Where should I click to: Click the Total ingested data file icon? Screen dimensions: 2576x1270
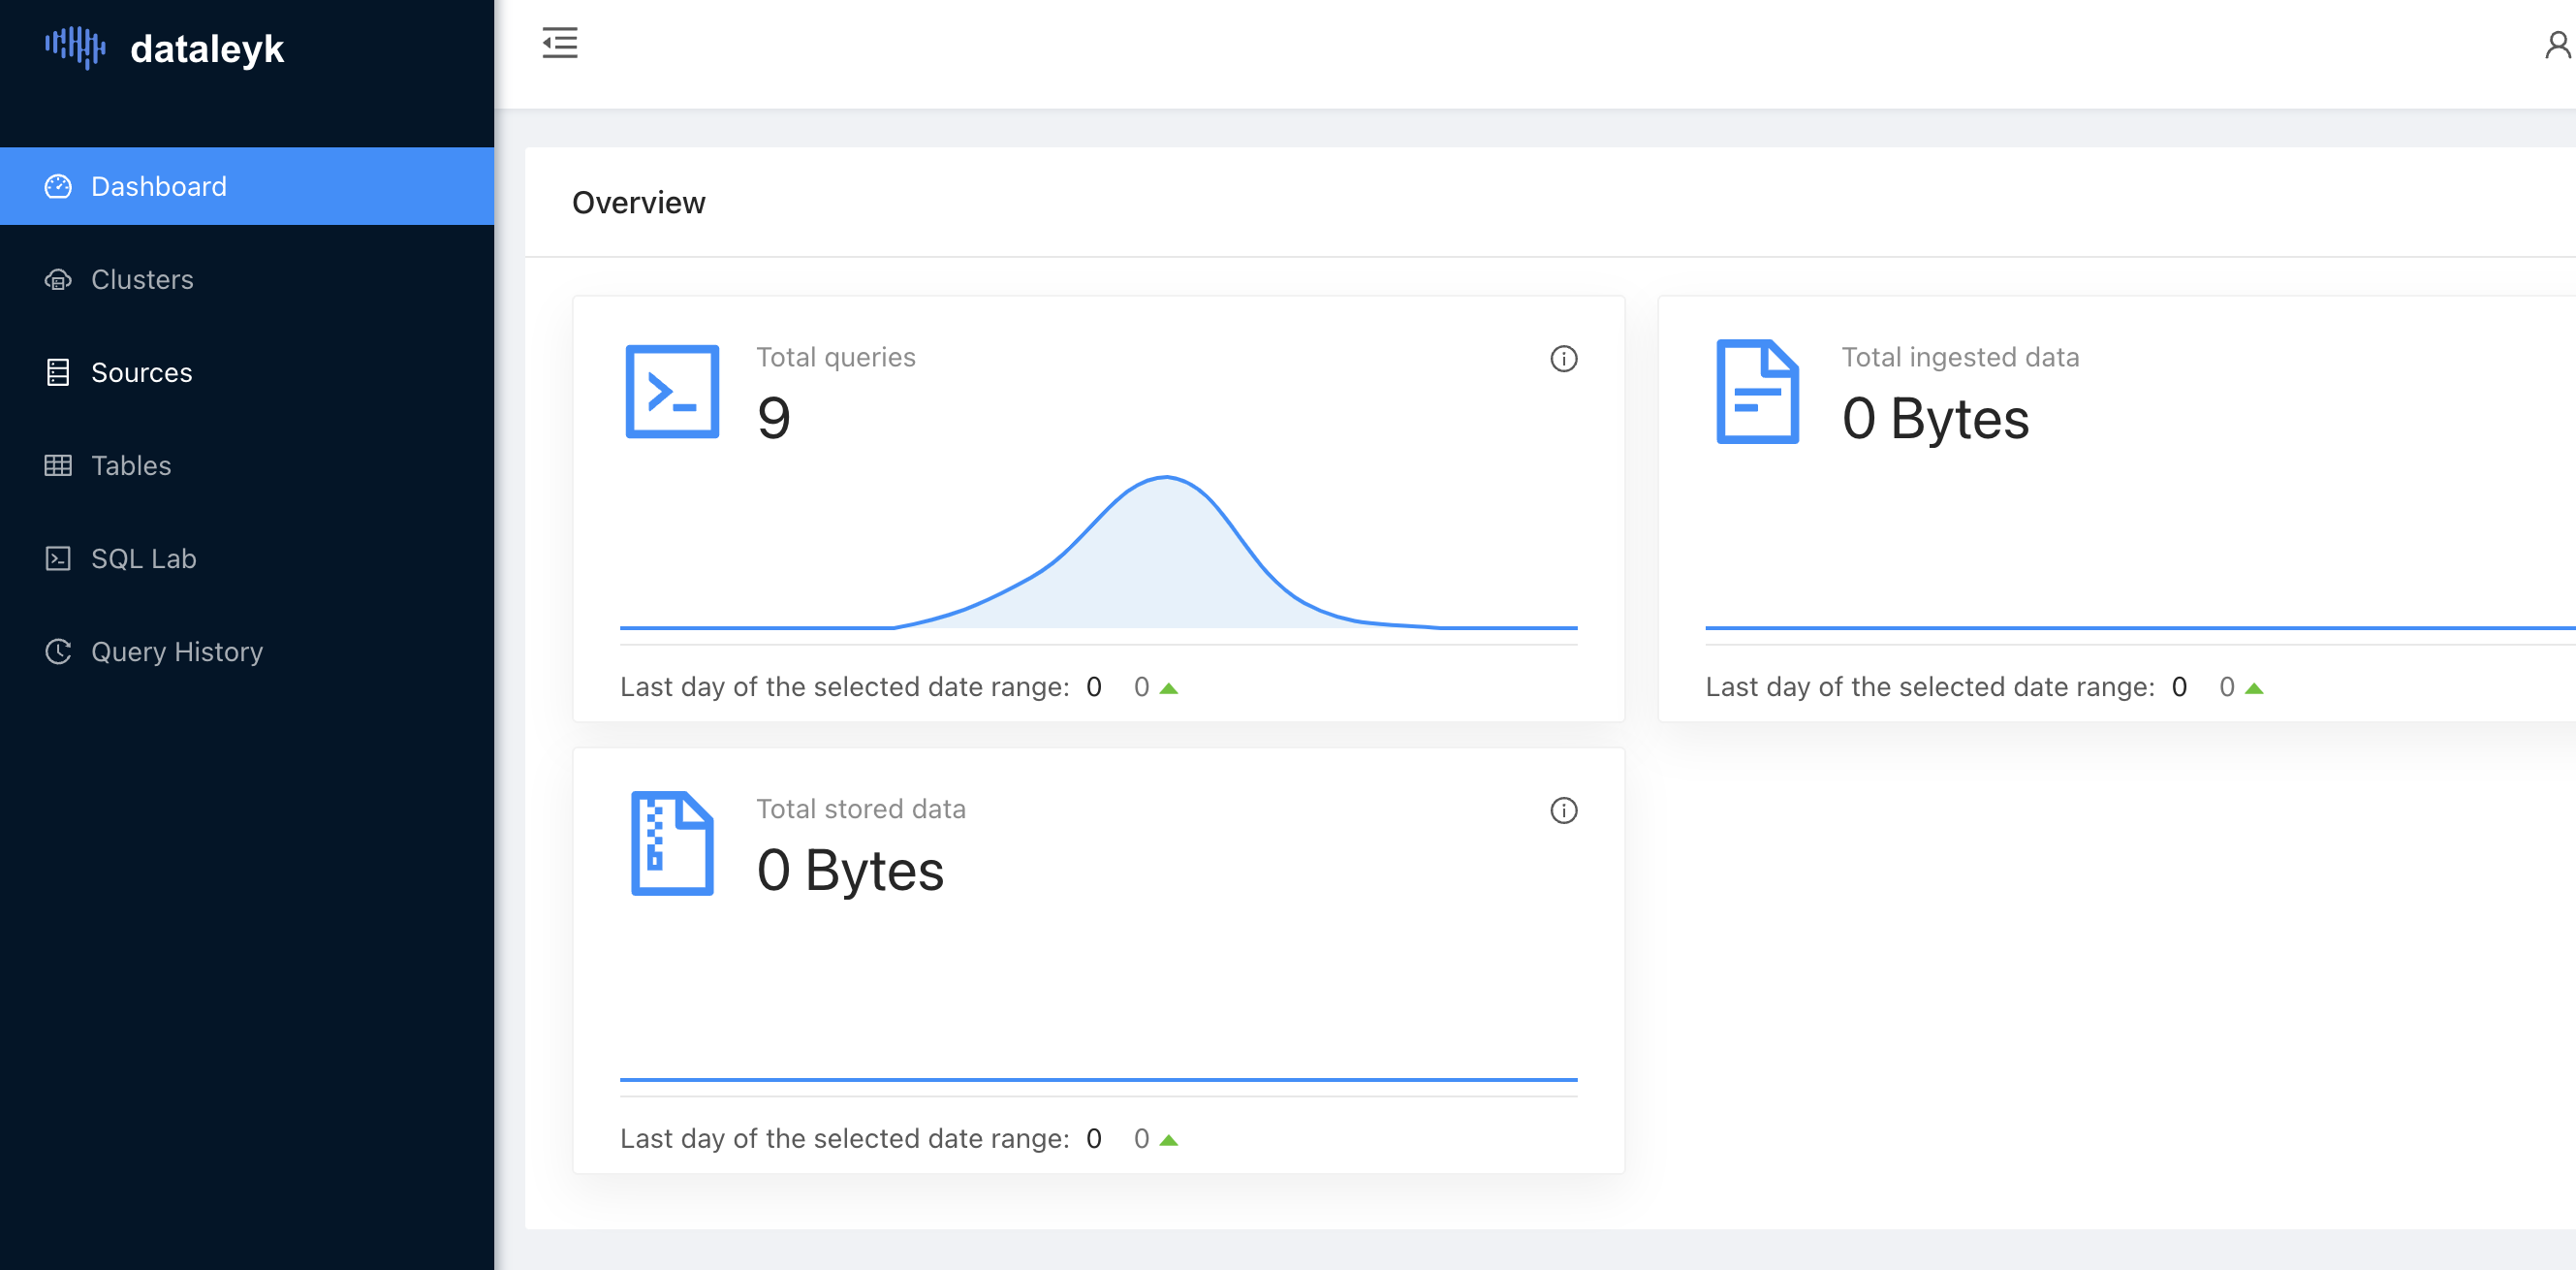(1757, 392)
